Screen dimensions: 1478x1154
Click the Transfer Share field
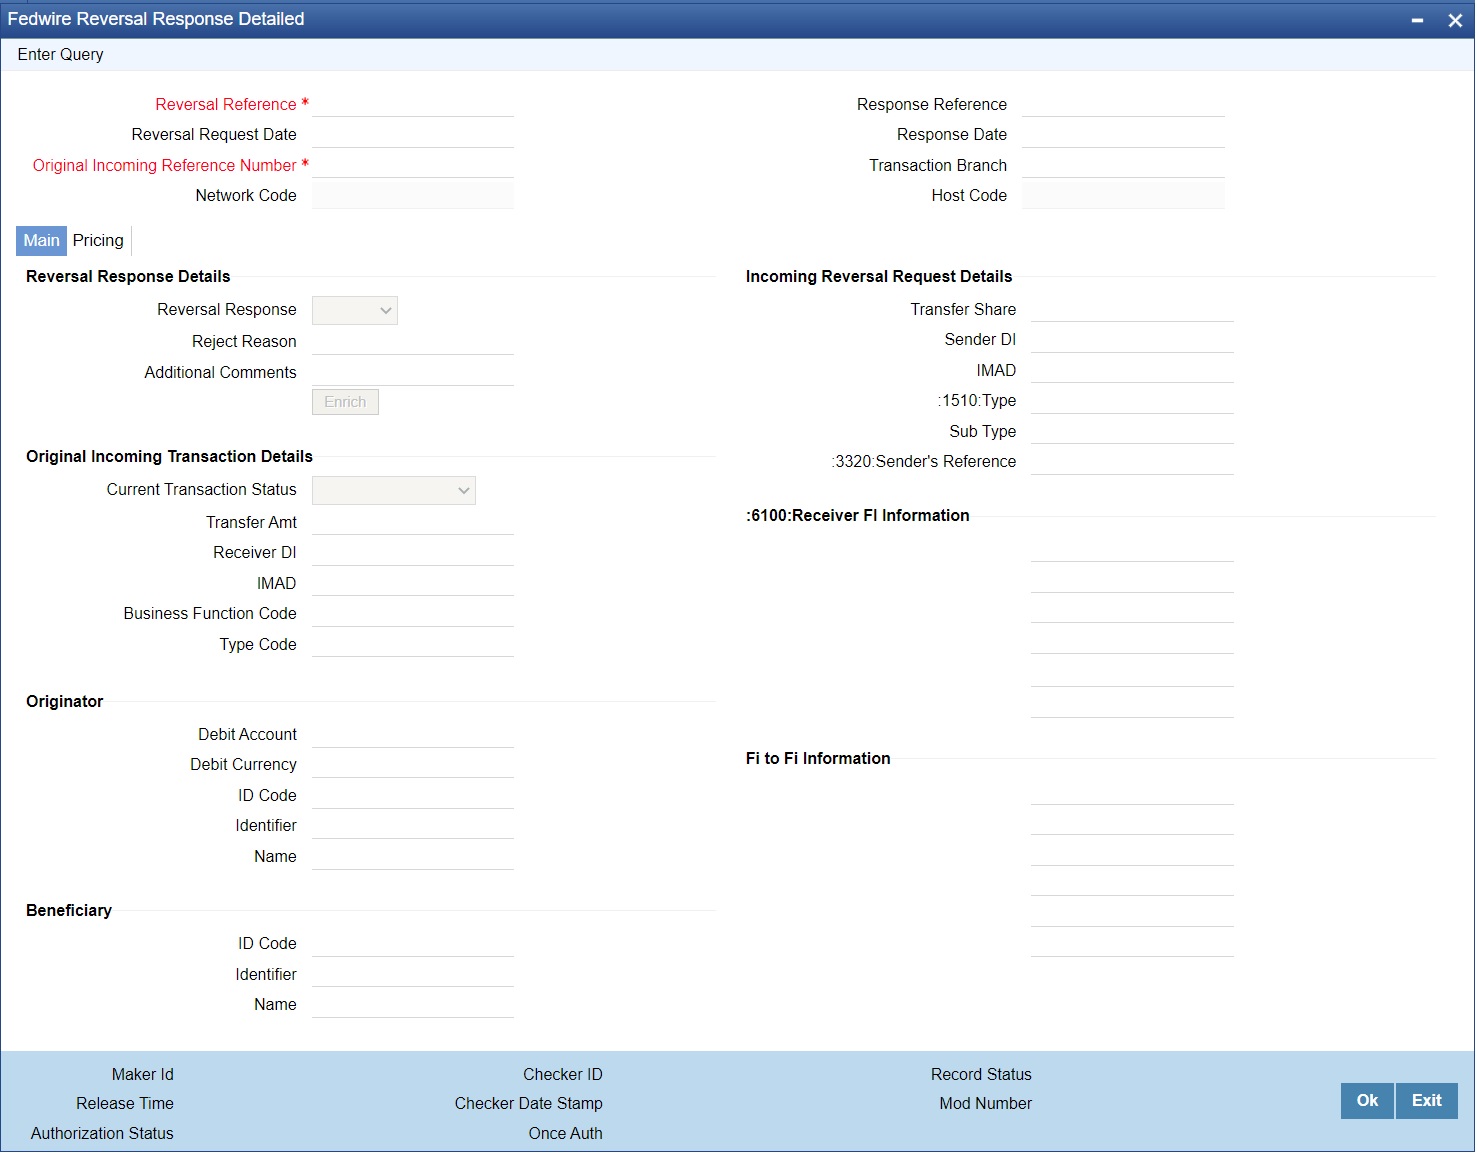point(1132,310)
